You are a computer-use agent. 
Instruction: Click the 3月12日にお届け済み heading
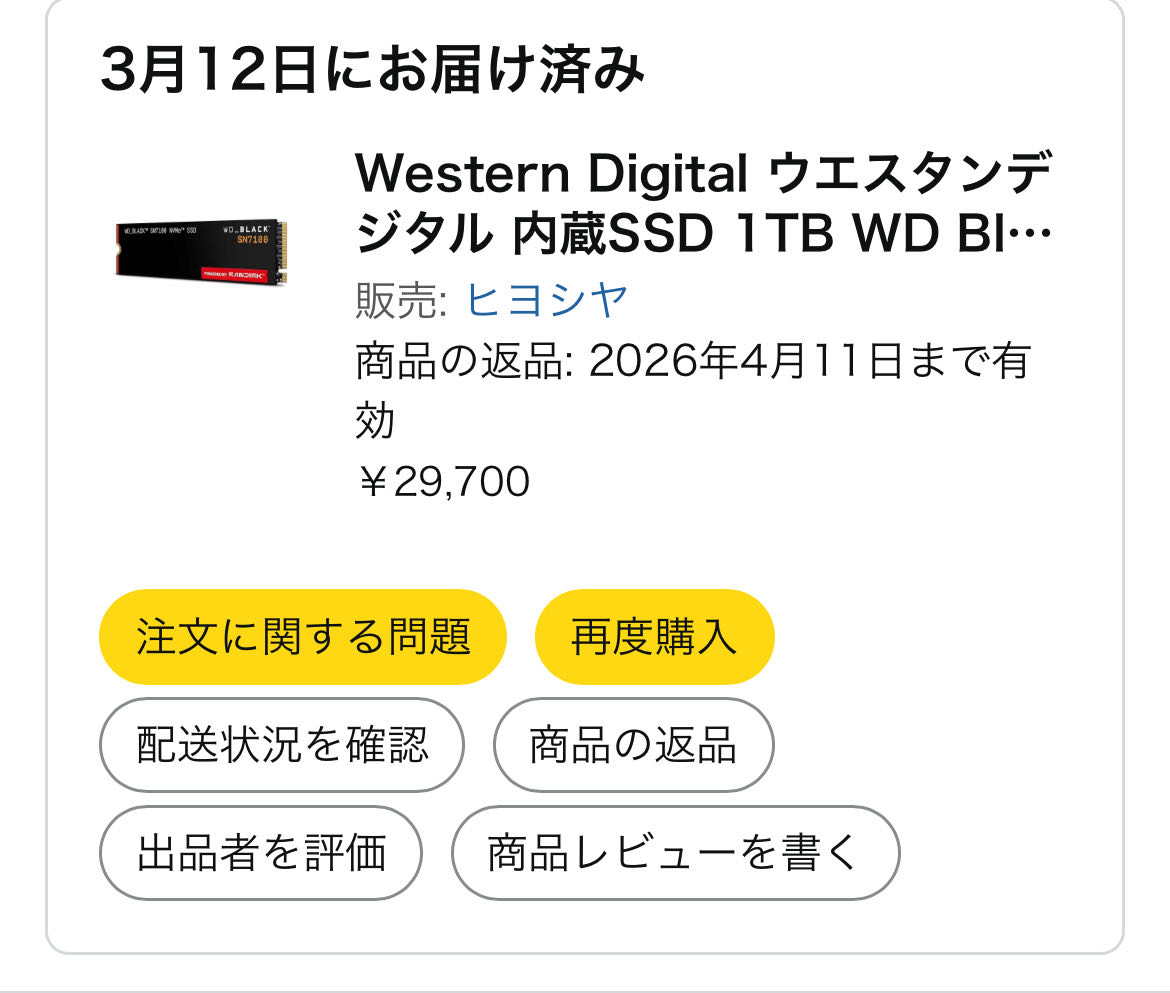[x=372, y=72]
